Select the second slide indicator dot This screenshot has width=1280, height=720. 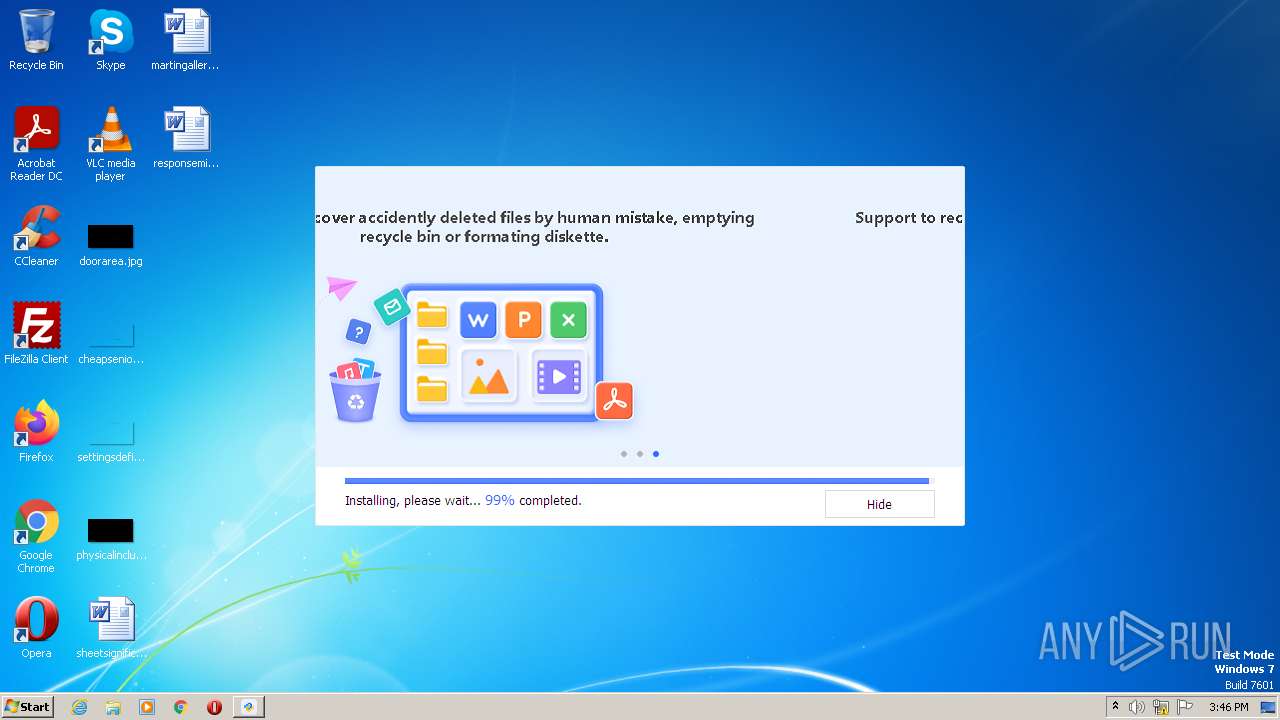[640, 454]
